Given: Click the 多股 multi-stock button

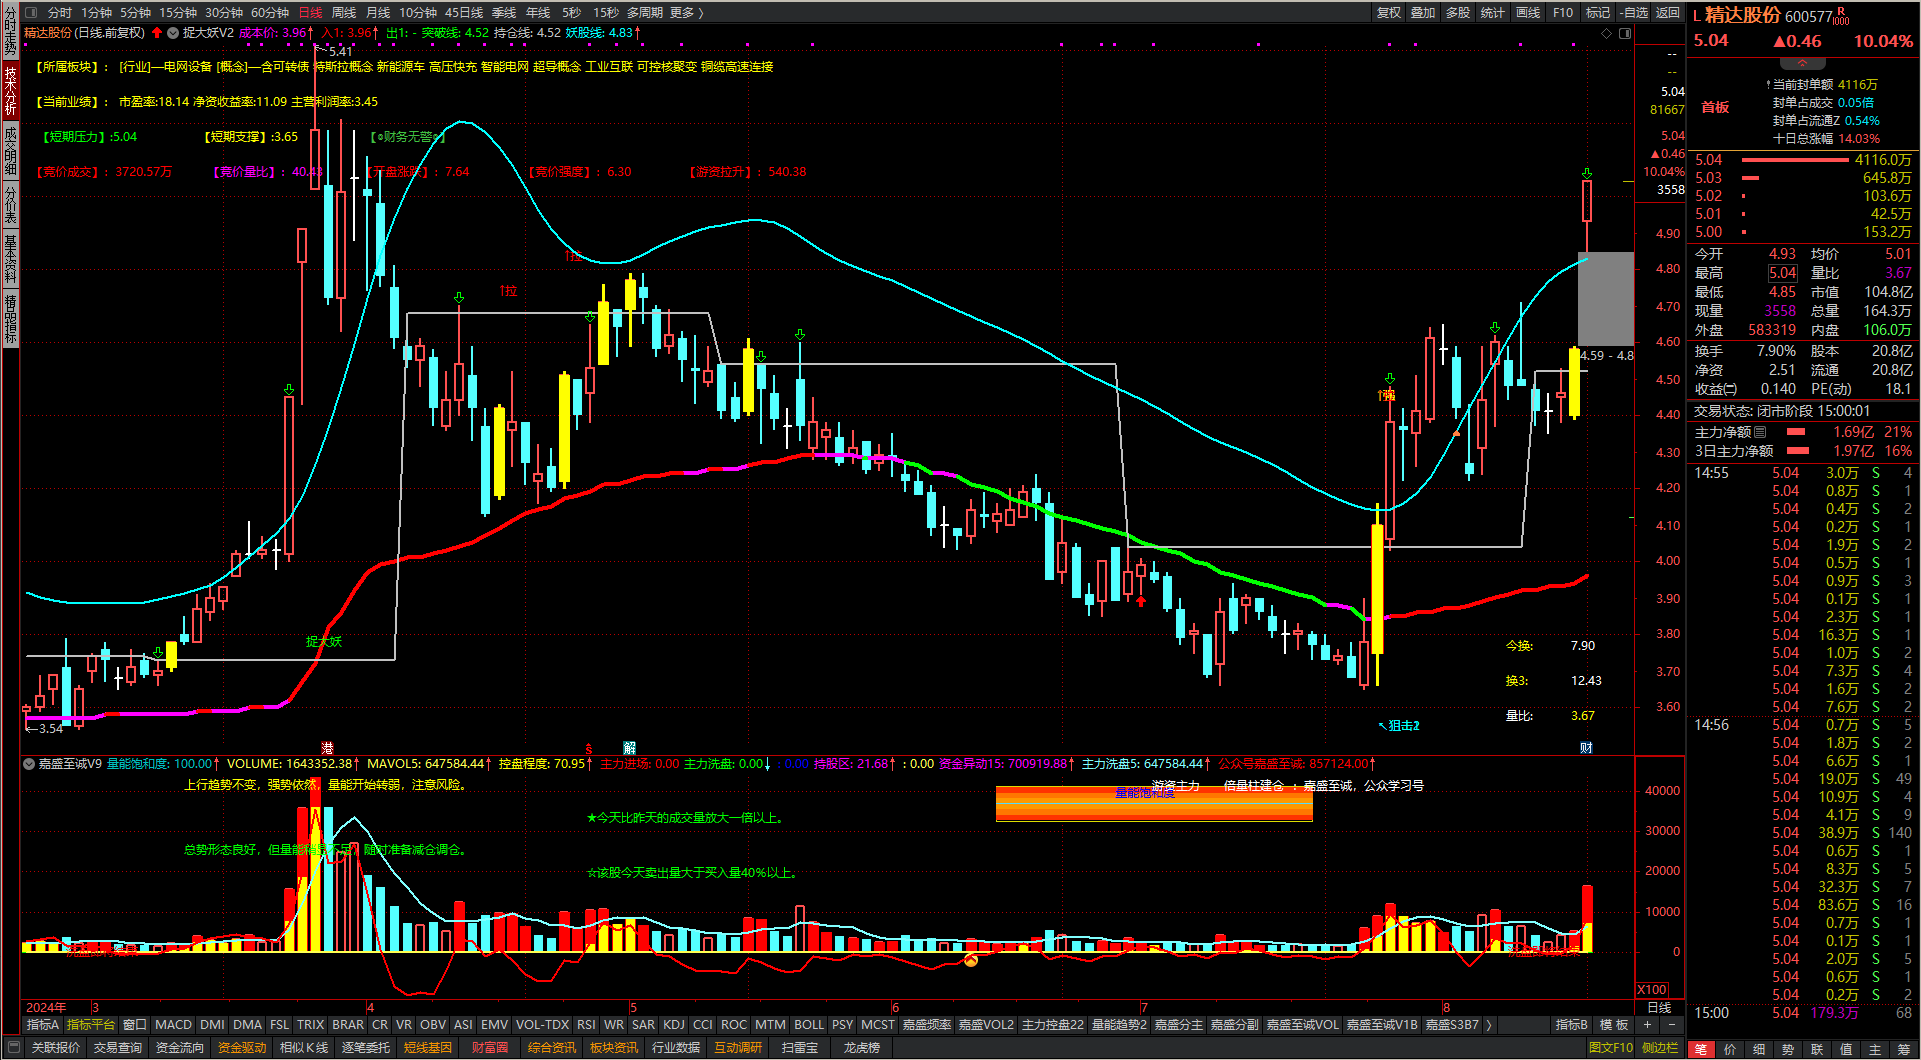Looking at the screenshot, I should pyautogui.click(x=1458, y=13).
